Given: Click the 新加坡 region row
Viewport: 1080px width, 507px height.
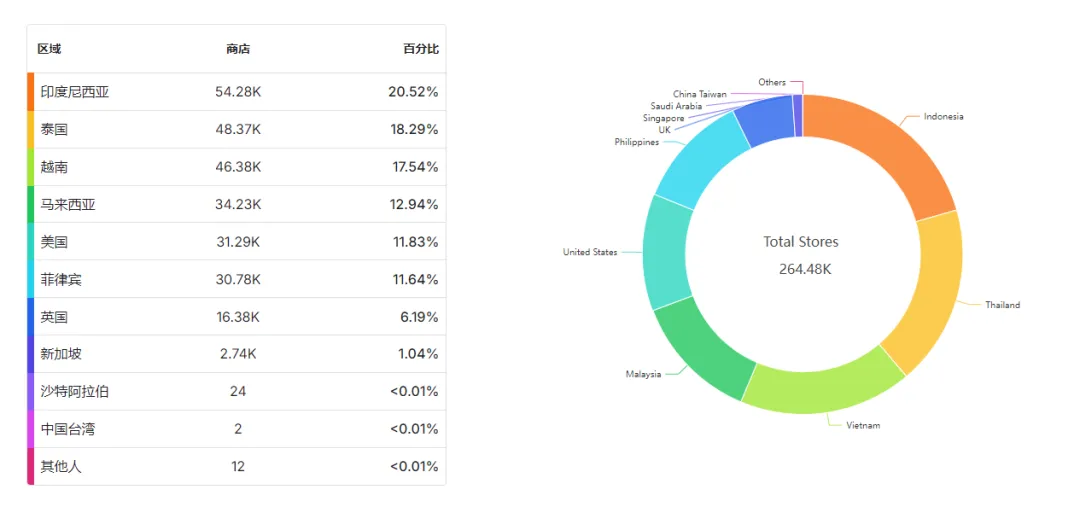Looking at the screenshot, I should (x=236, y=354).
